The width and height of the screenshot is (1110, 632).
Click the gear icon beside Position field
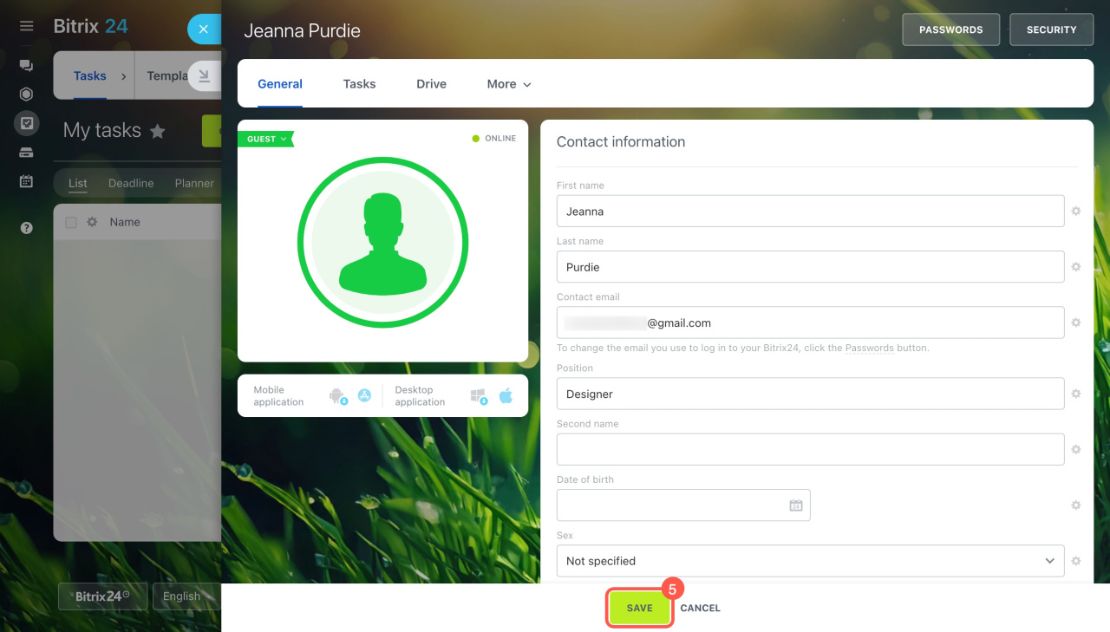1076,393
